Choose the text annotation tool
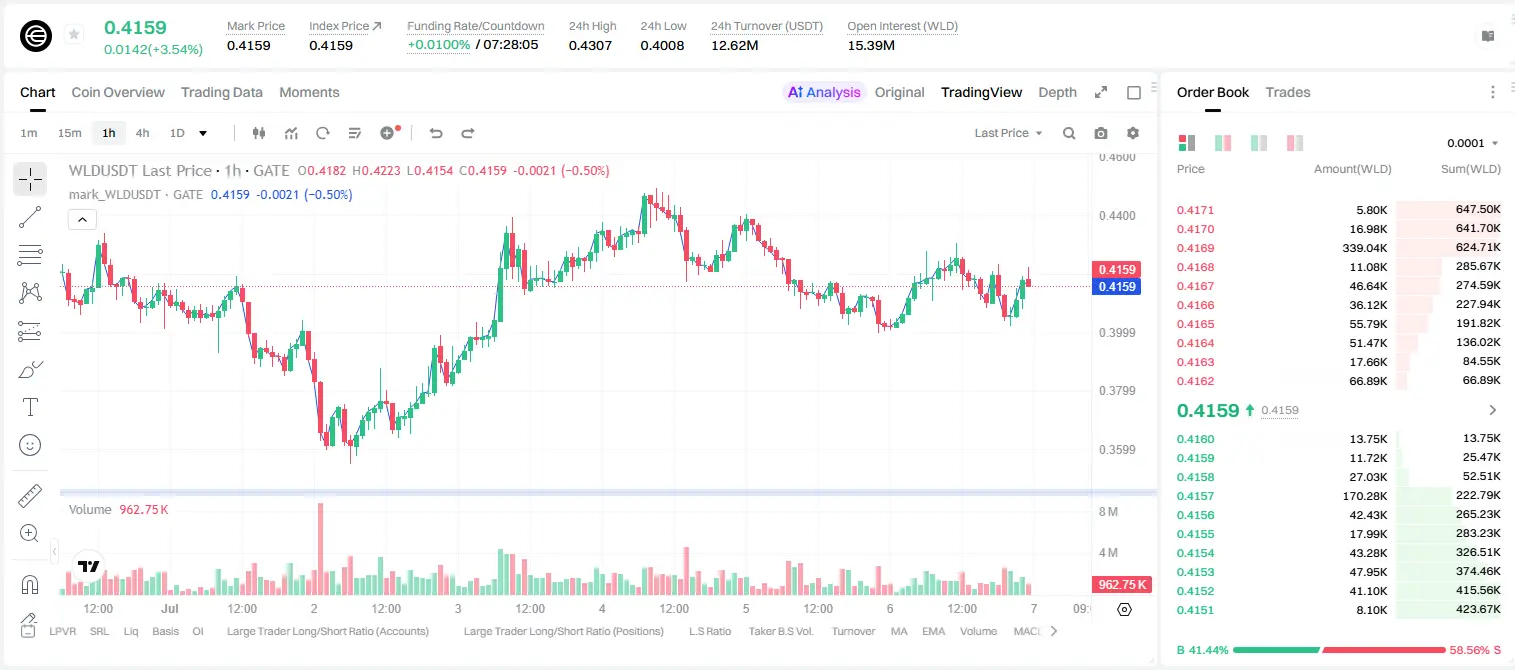1515x670 pixels. [x=30, y=407]
